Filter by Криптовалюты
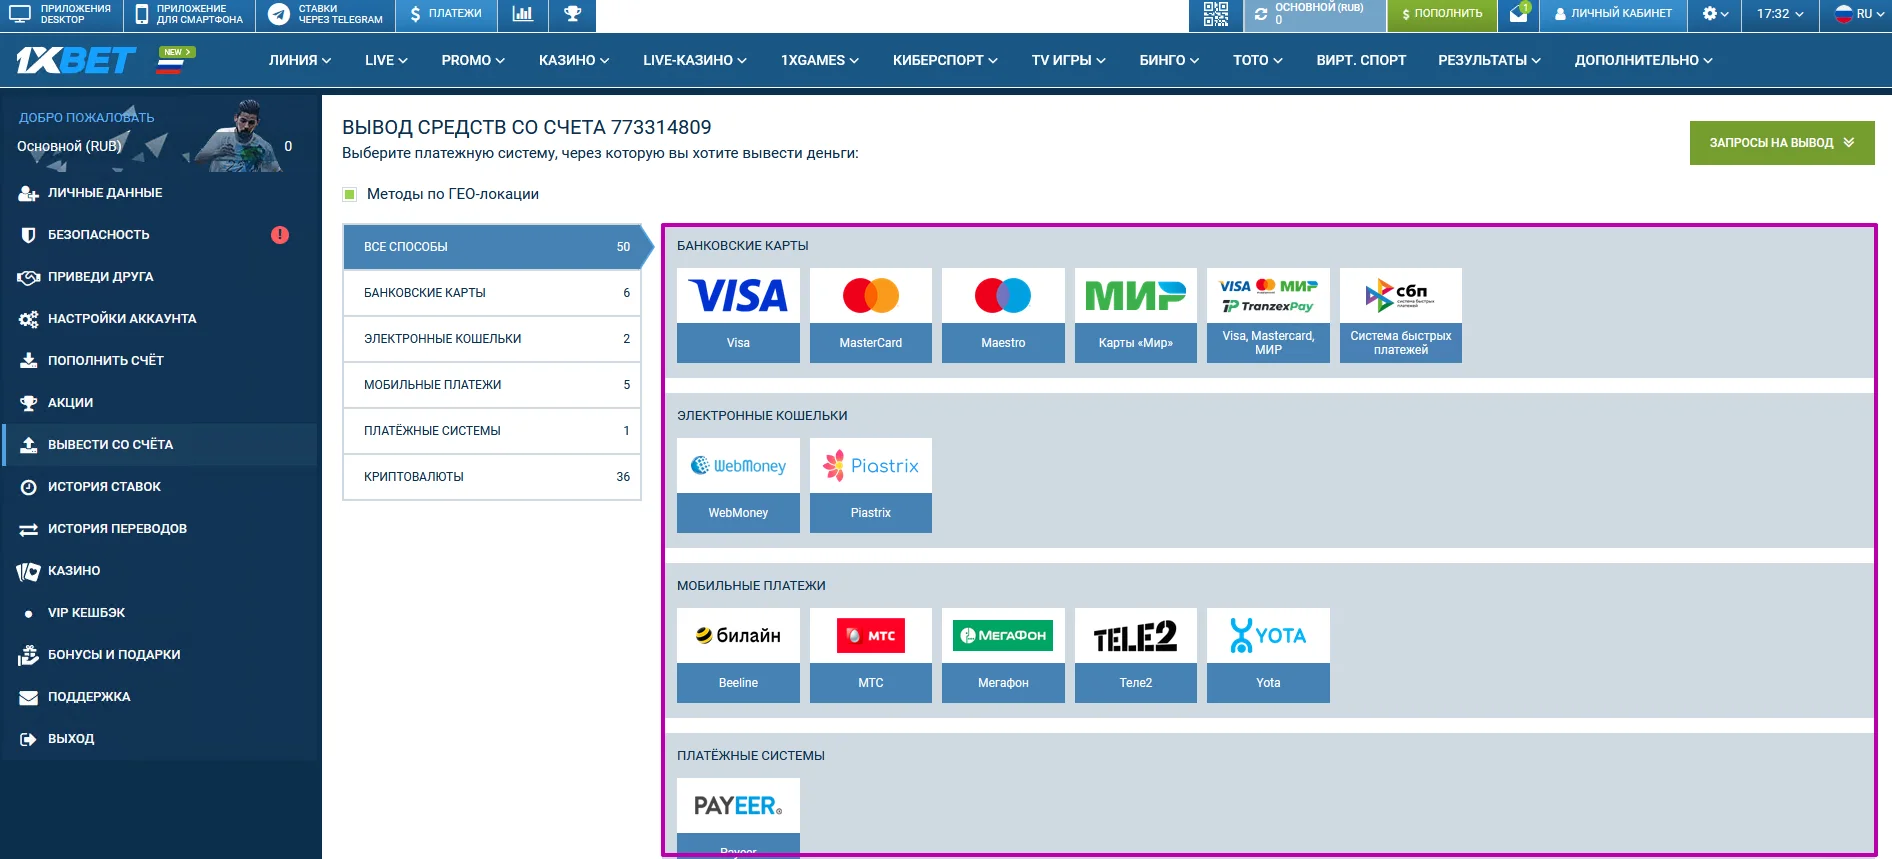The width and height of the screenshot is (1892, 859). click(492, 477)
